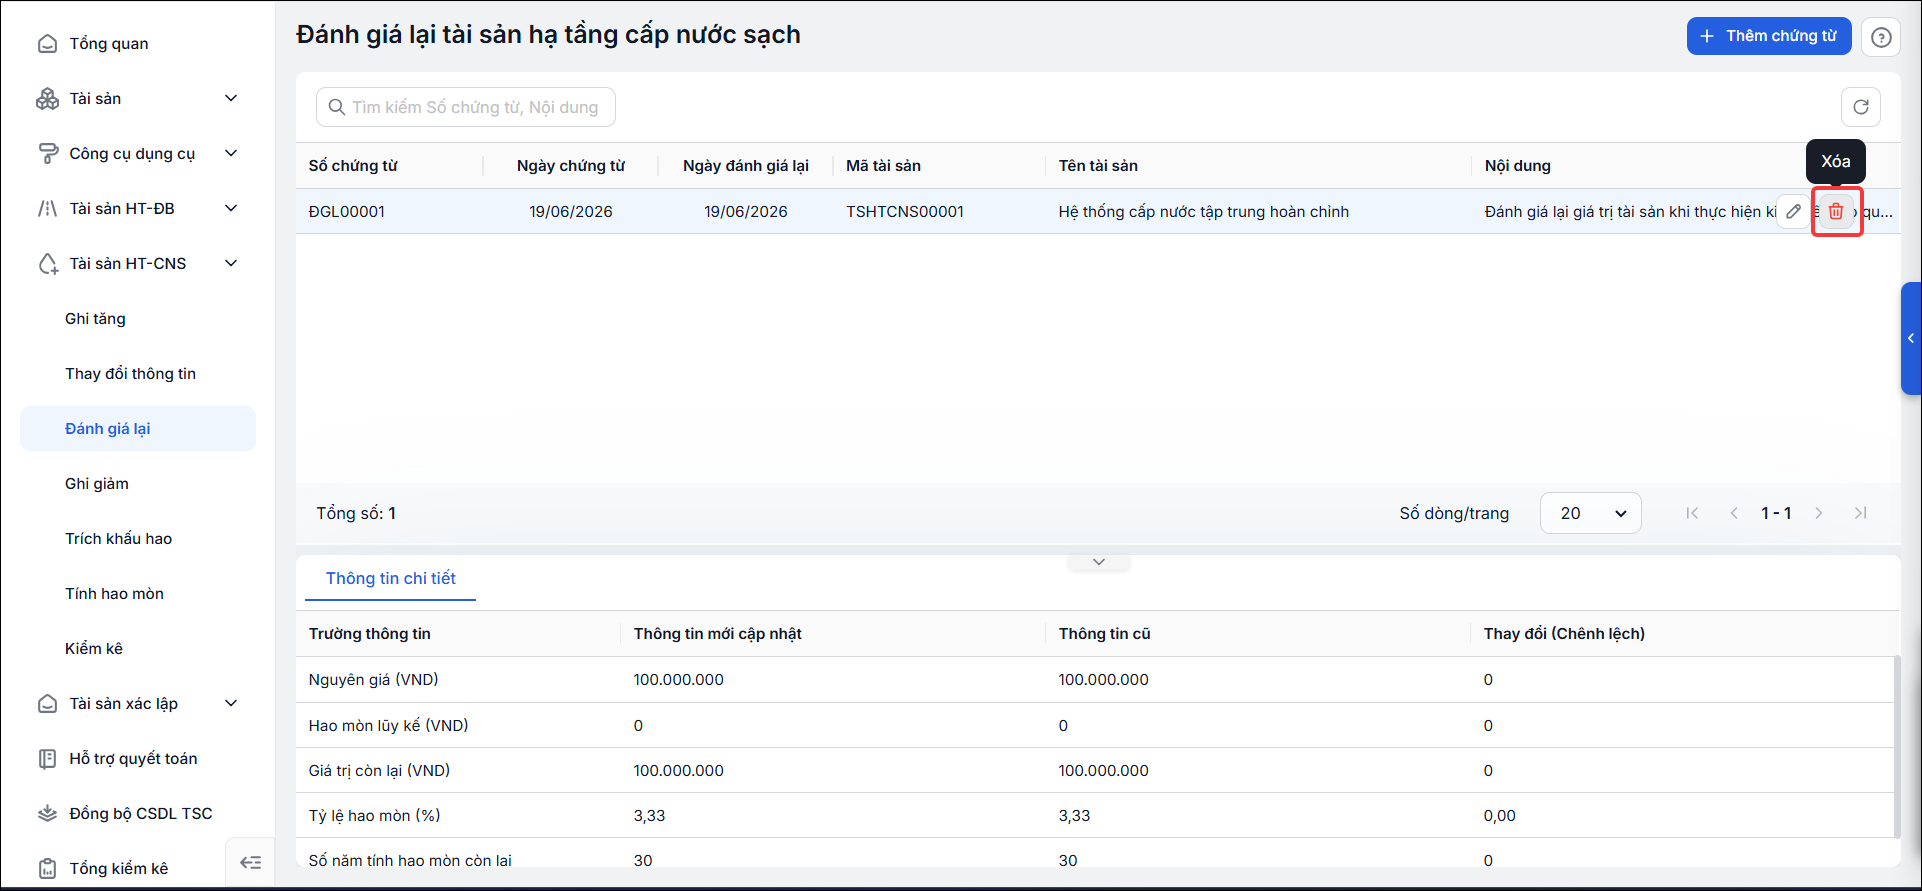The height and width of the screenshot is (891, 1922).
Task: Go to the previous page arrow
Action: 1734,513
